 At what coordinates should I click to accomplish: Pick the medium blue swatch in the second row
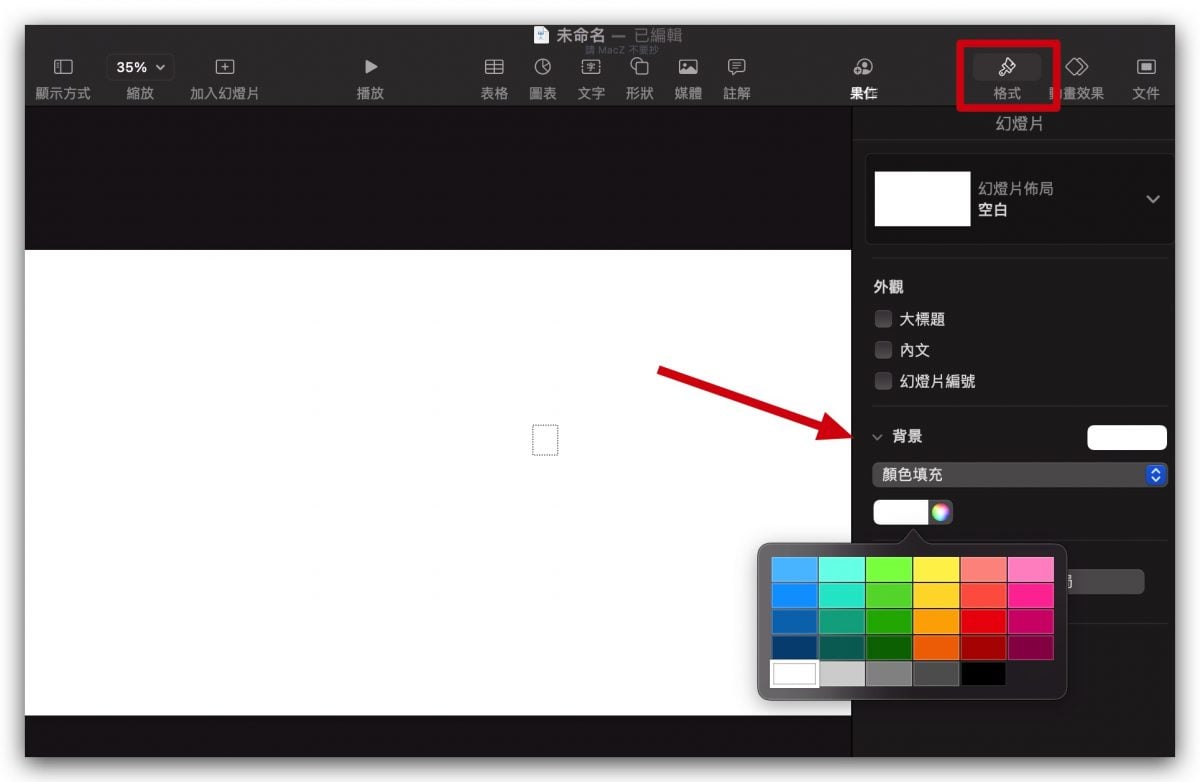794,595
